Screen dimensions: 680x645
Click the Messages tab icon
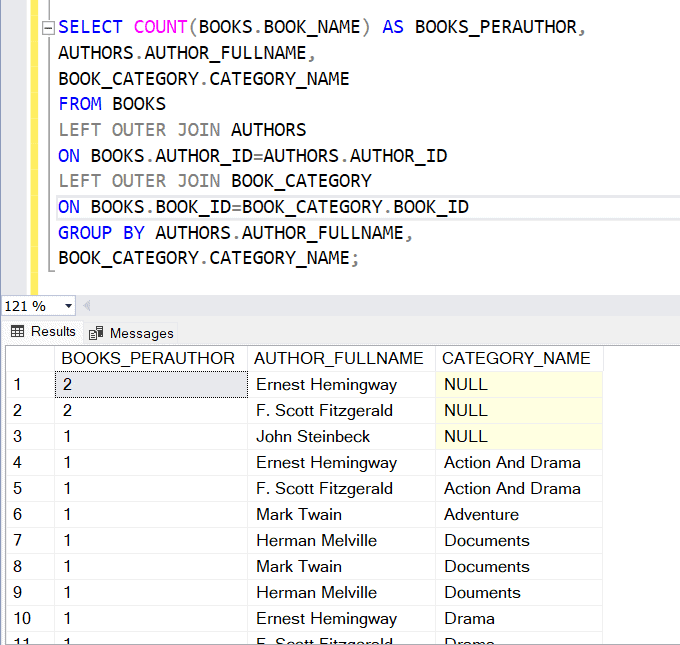point(96,333)
